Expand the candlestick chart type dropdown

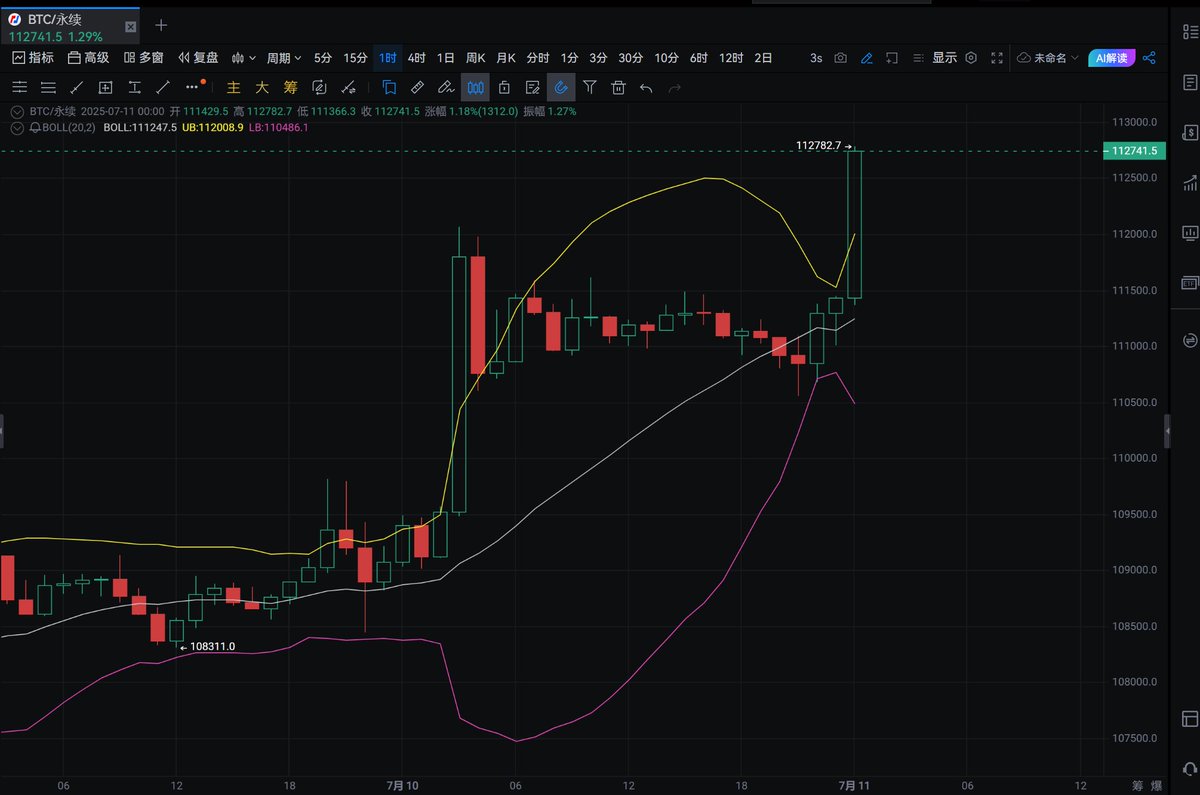point(244,58)
